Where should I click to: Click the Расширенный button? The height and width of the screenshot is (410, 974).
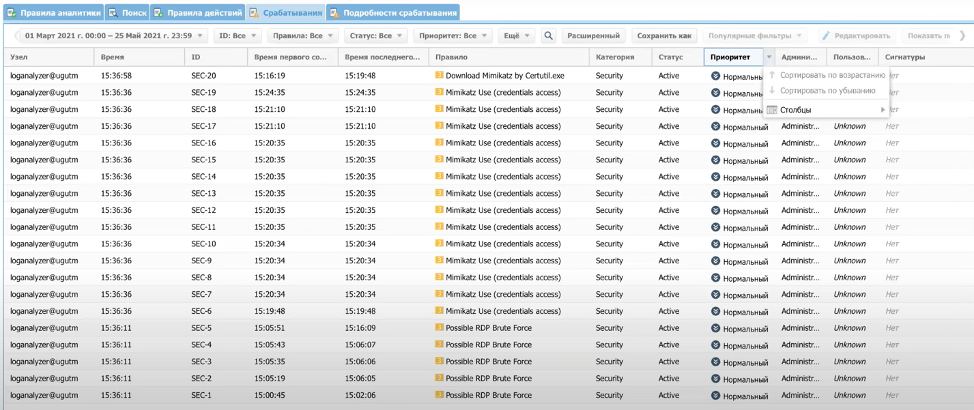[x=593, y=36]
